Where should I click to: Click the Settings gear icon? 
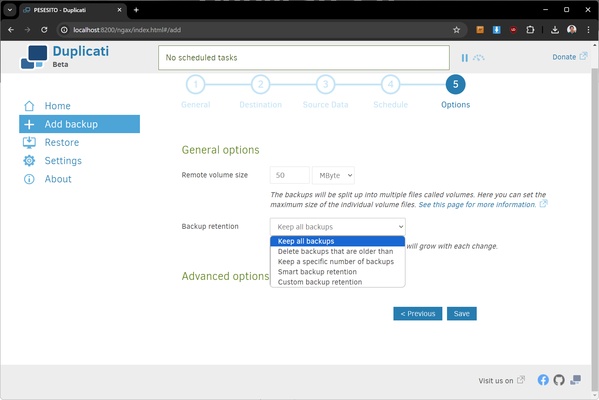click(x=29, y=161)
